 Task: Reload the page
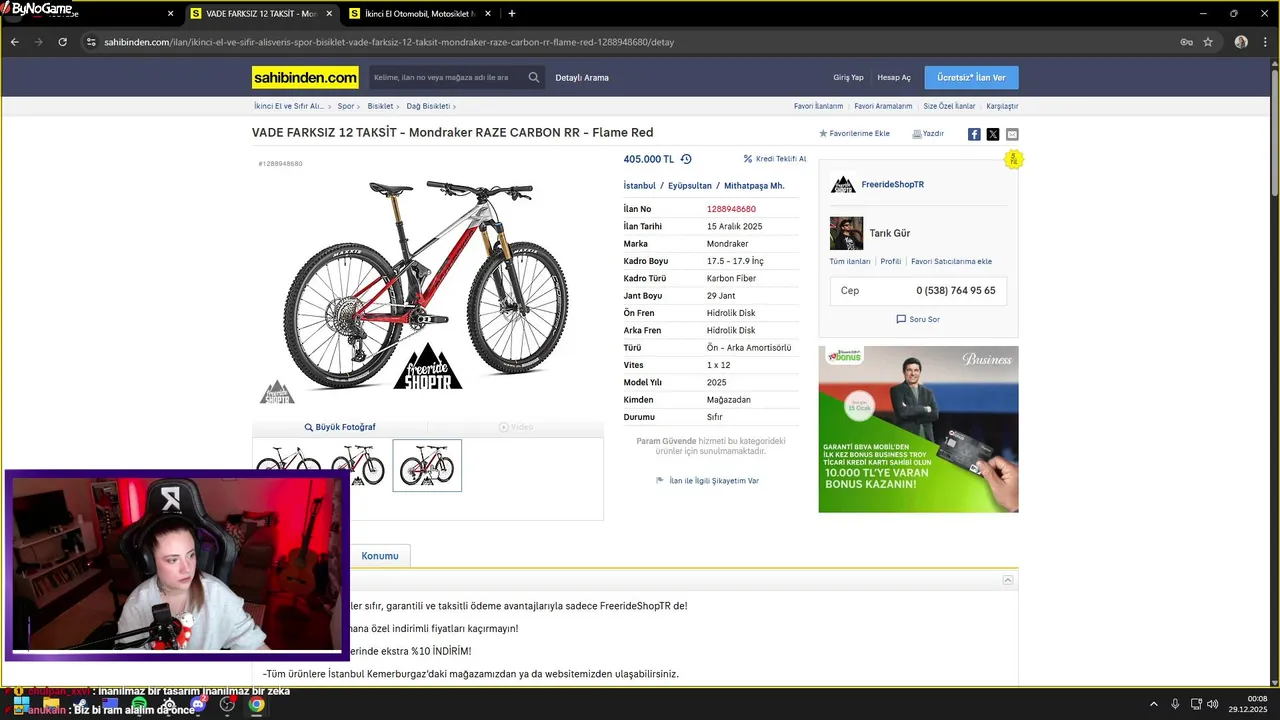(x=62, y=42)
